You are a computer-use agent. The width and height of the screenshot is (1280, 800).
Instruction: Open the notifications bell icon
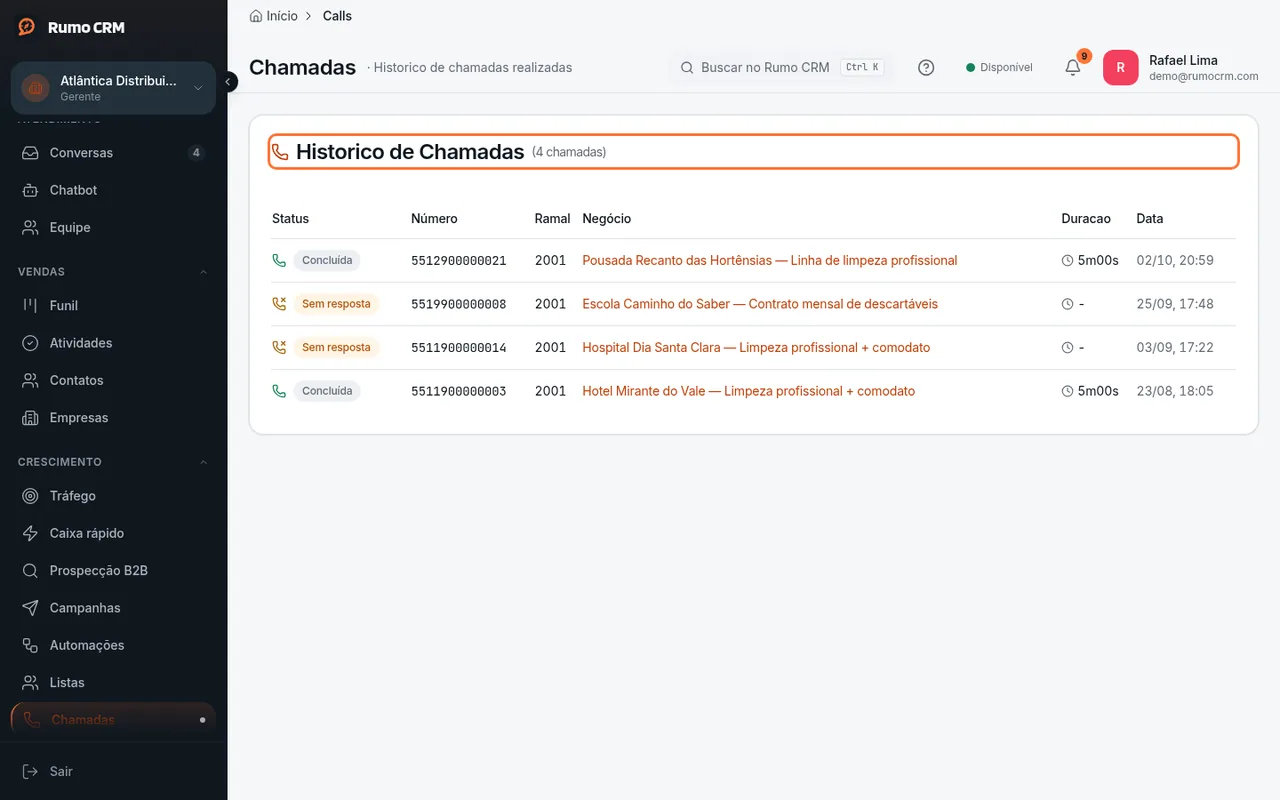1072,67
